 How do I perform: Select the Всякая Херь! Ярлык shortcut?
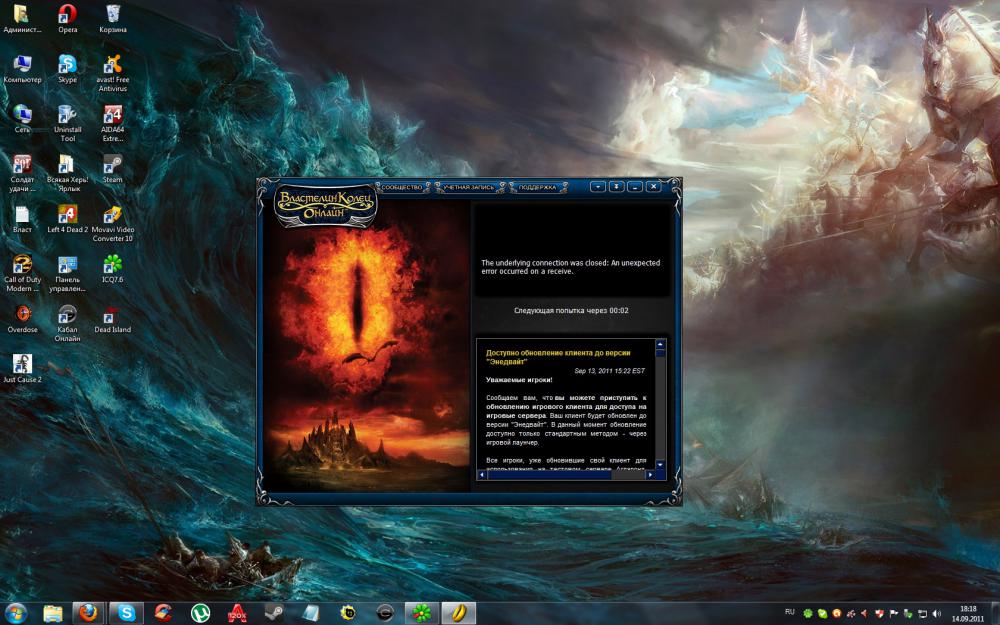point(68,173)
